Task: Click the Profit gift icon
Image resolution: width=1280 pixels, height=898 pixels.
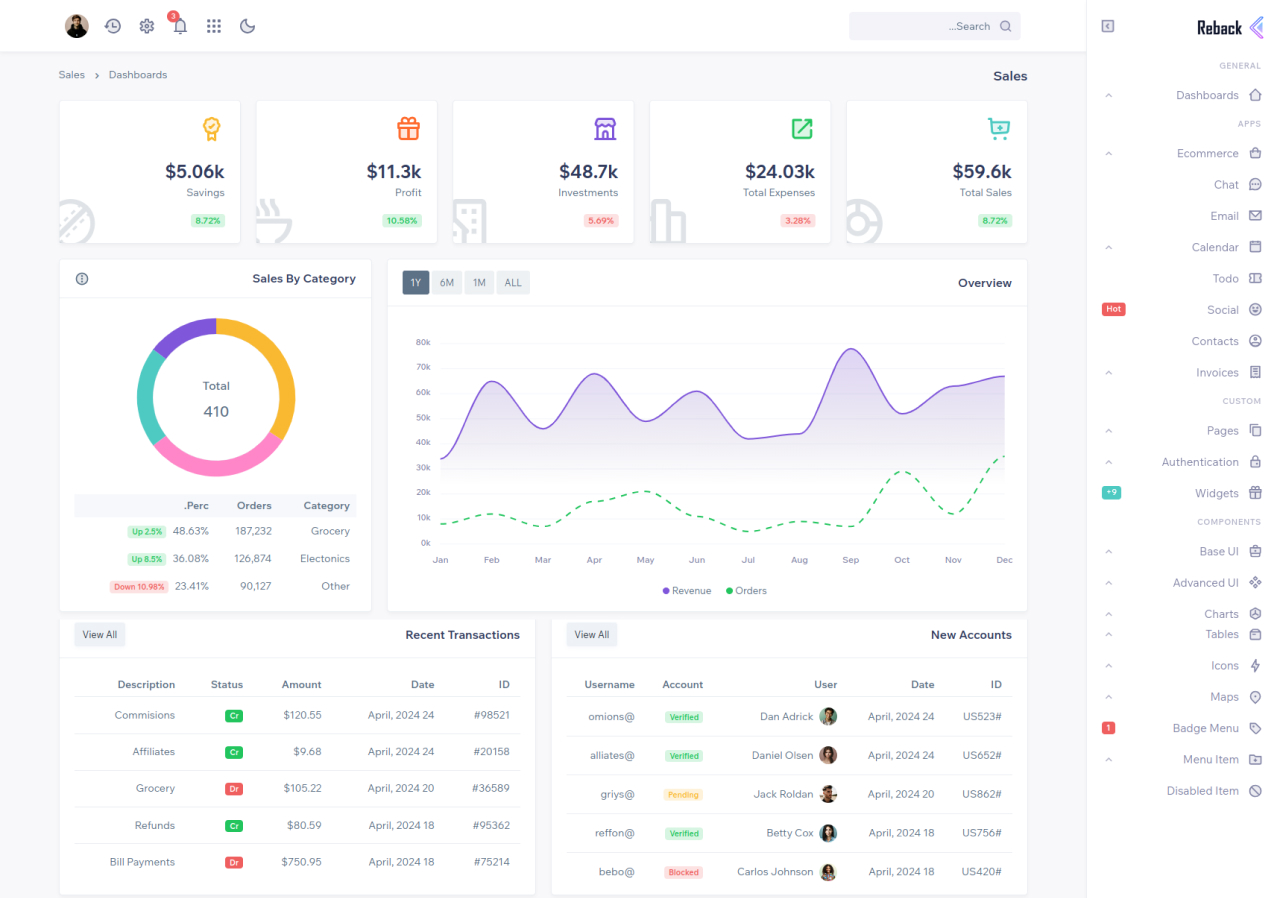Action: 408,128
